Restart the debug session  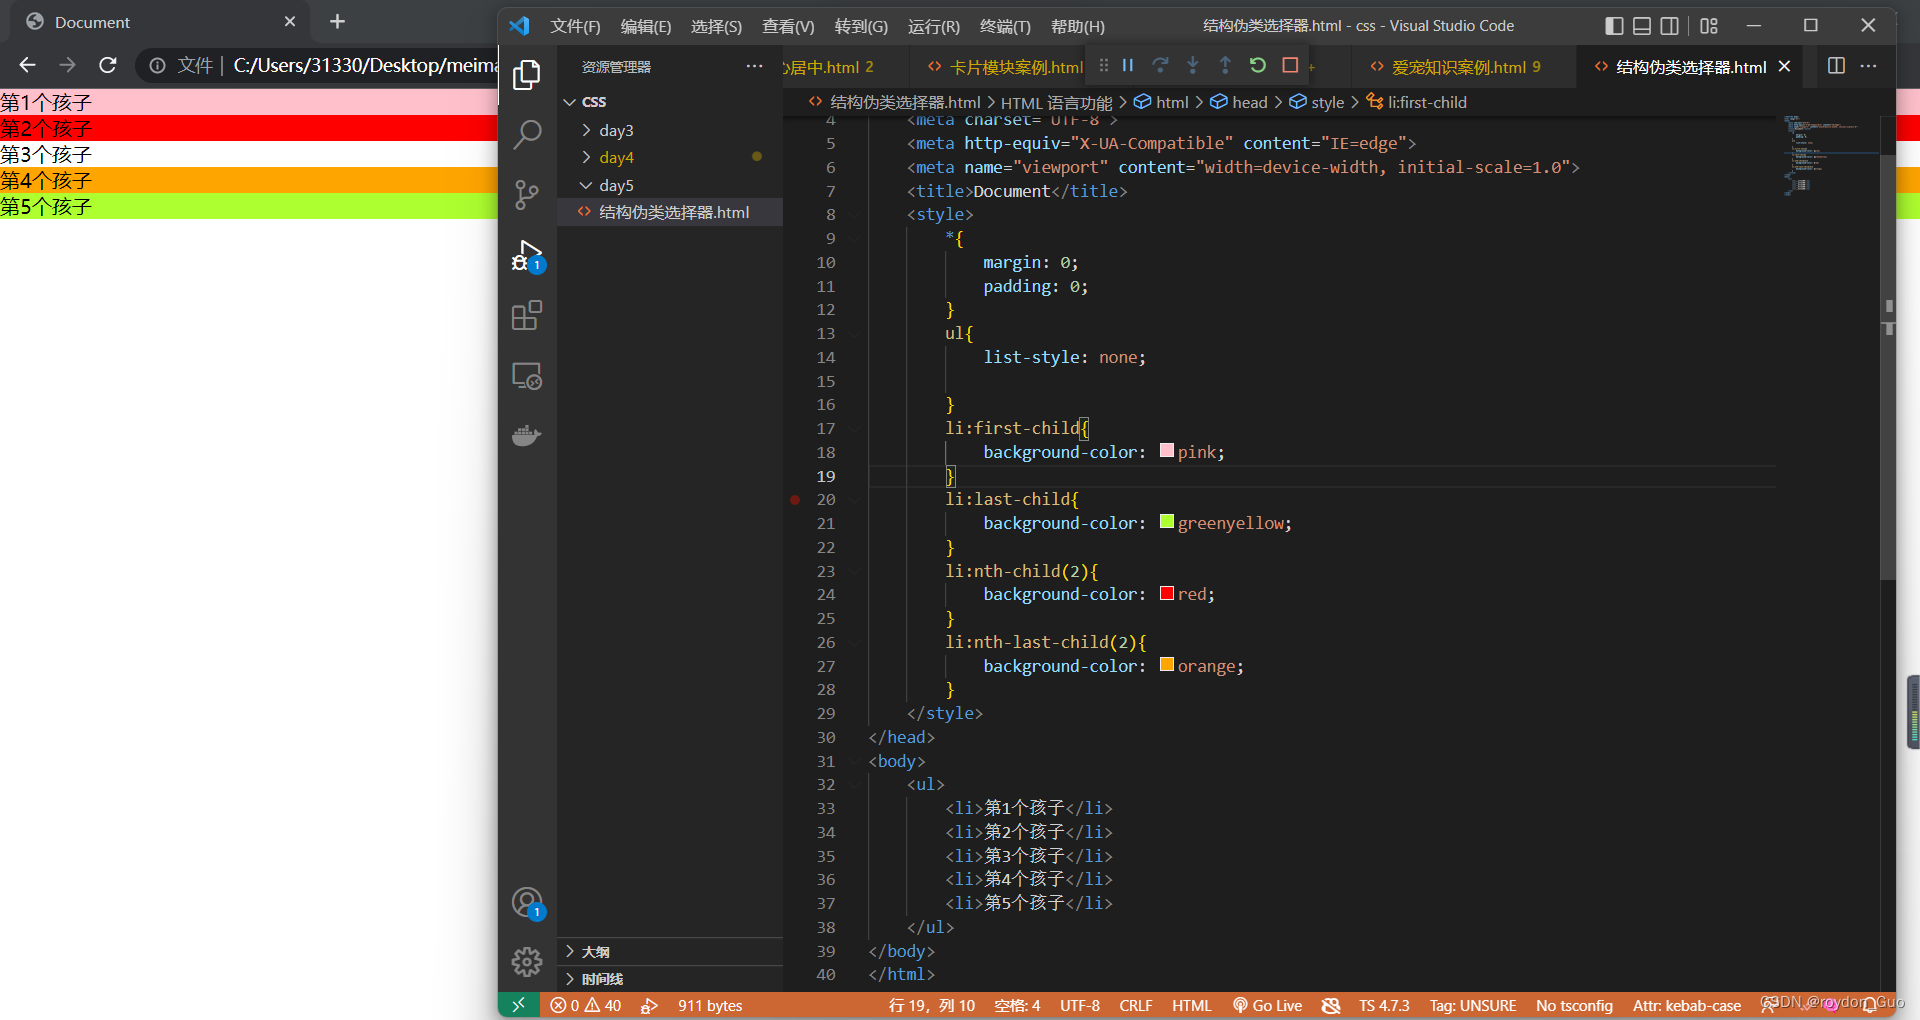1258,65
